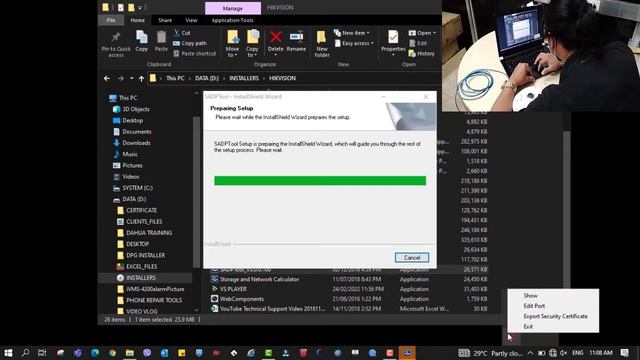The height and width of the screenshot is (360, 640).
Task: Click the Task View taskbar icon
Action: pyautogui.click(x=42, y=353)
